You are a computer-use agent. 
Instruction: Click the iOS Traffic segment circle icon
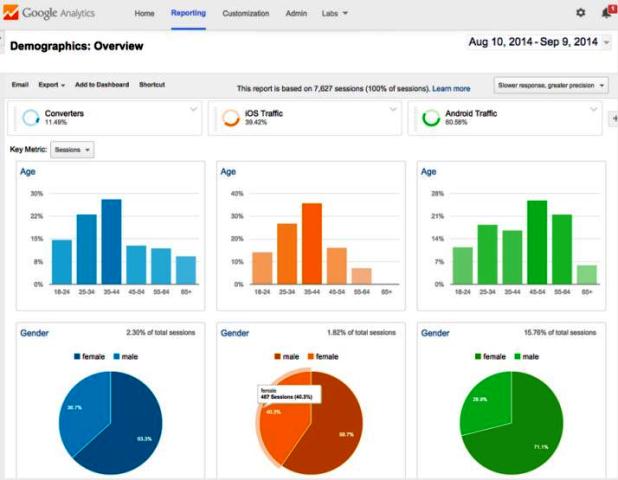pos(231,117)
